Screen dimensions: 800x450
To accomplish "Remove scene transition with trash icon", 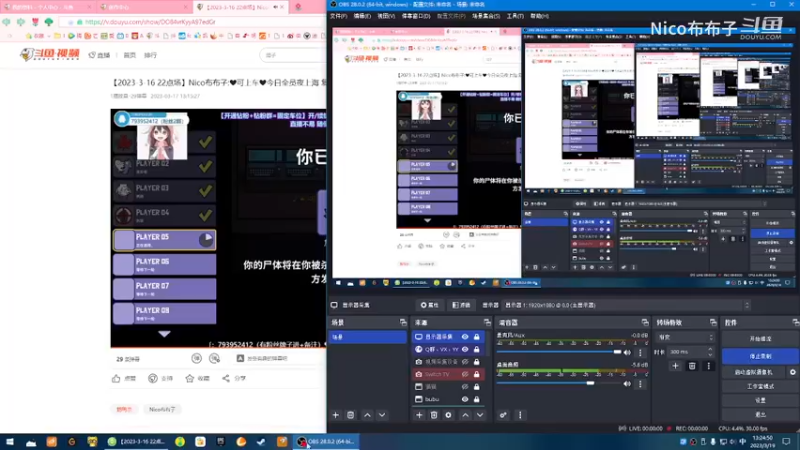I will [x=692, y=366].
